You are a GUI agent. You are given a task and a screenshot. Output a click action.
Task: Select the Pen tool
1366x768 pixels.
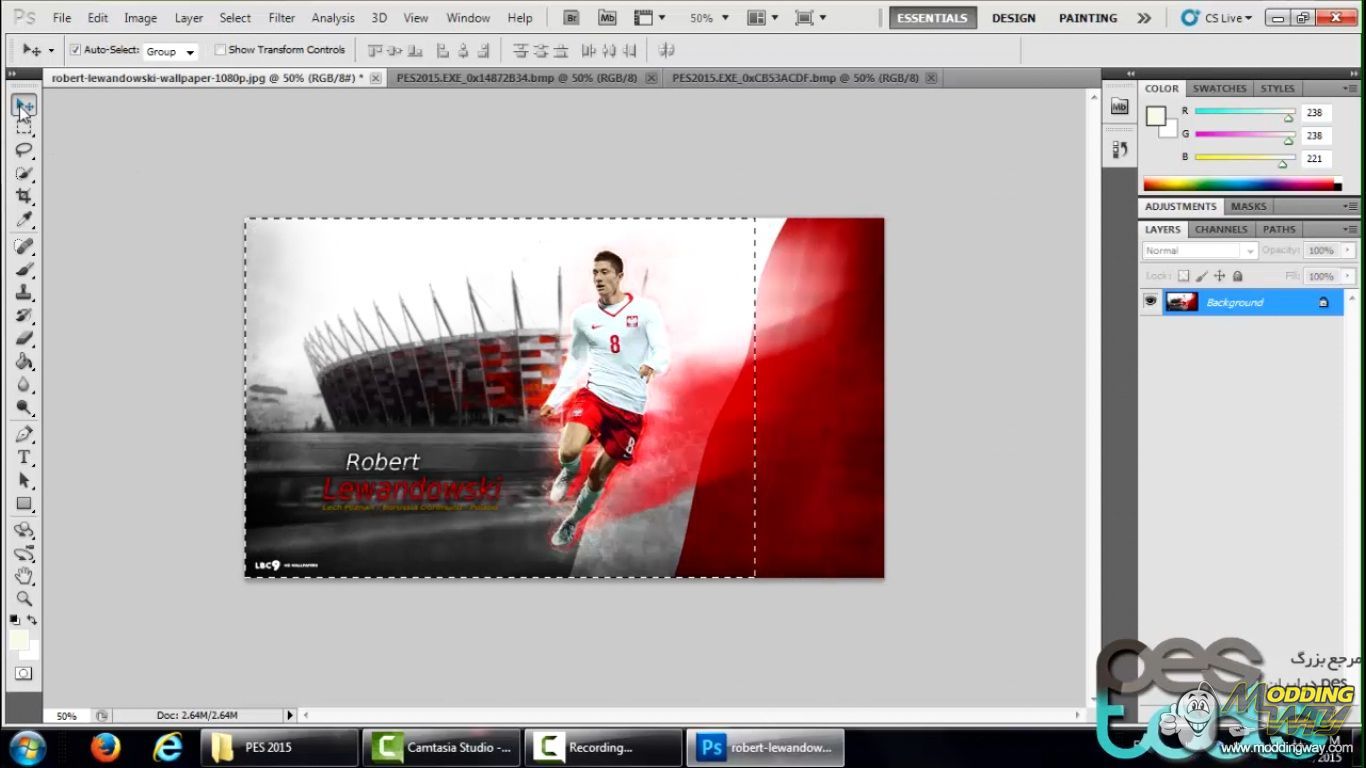tap(24, 434)
